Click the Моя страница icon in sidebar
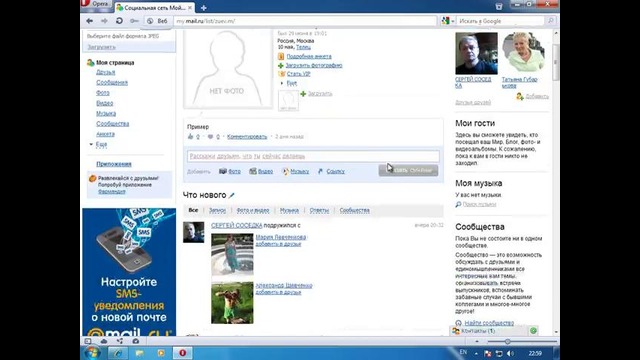640x360 pixels. [91, 63]
